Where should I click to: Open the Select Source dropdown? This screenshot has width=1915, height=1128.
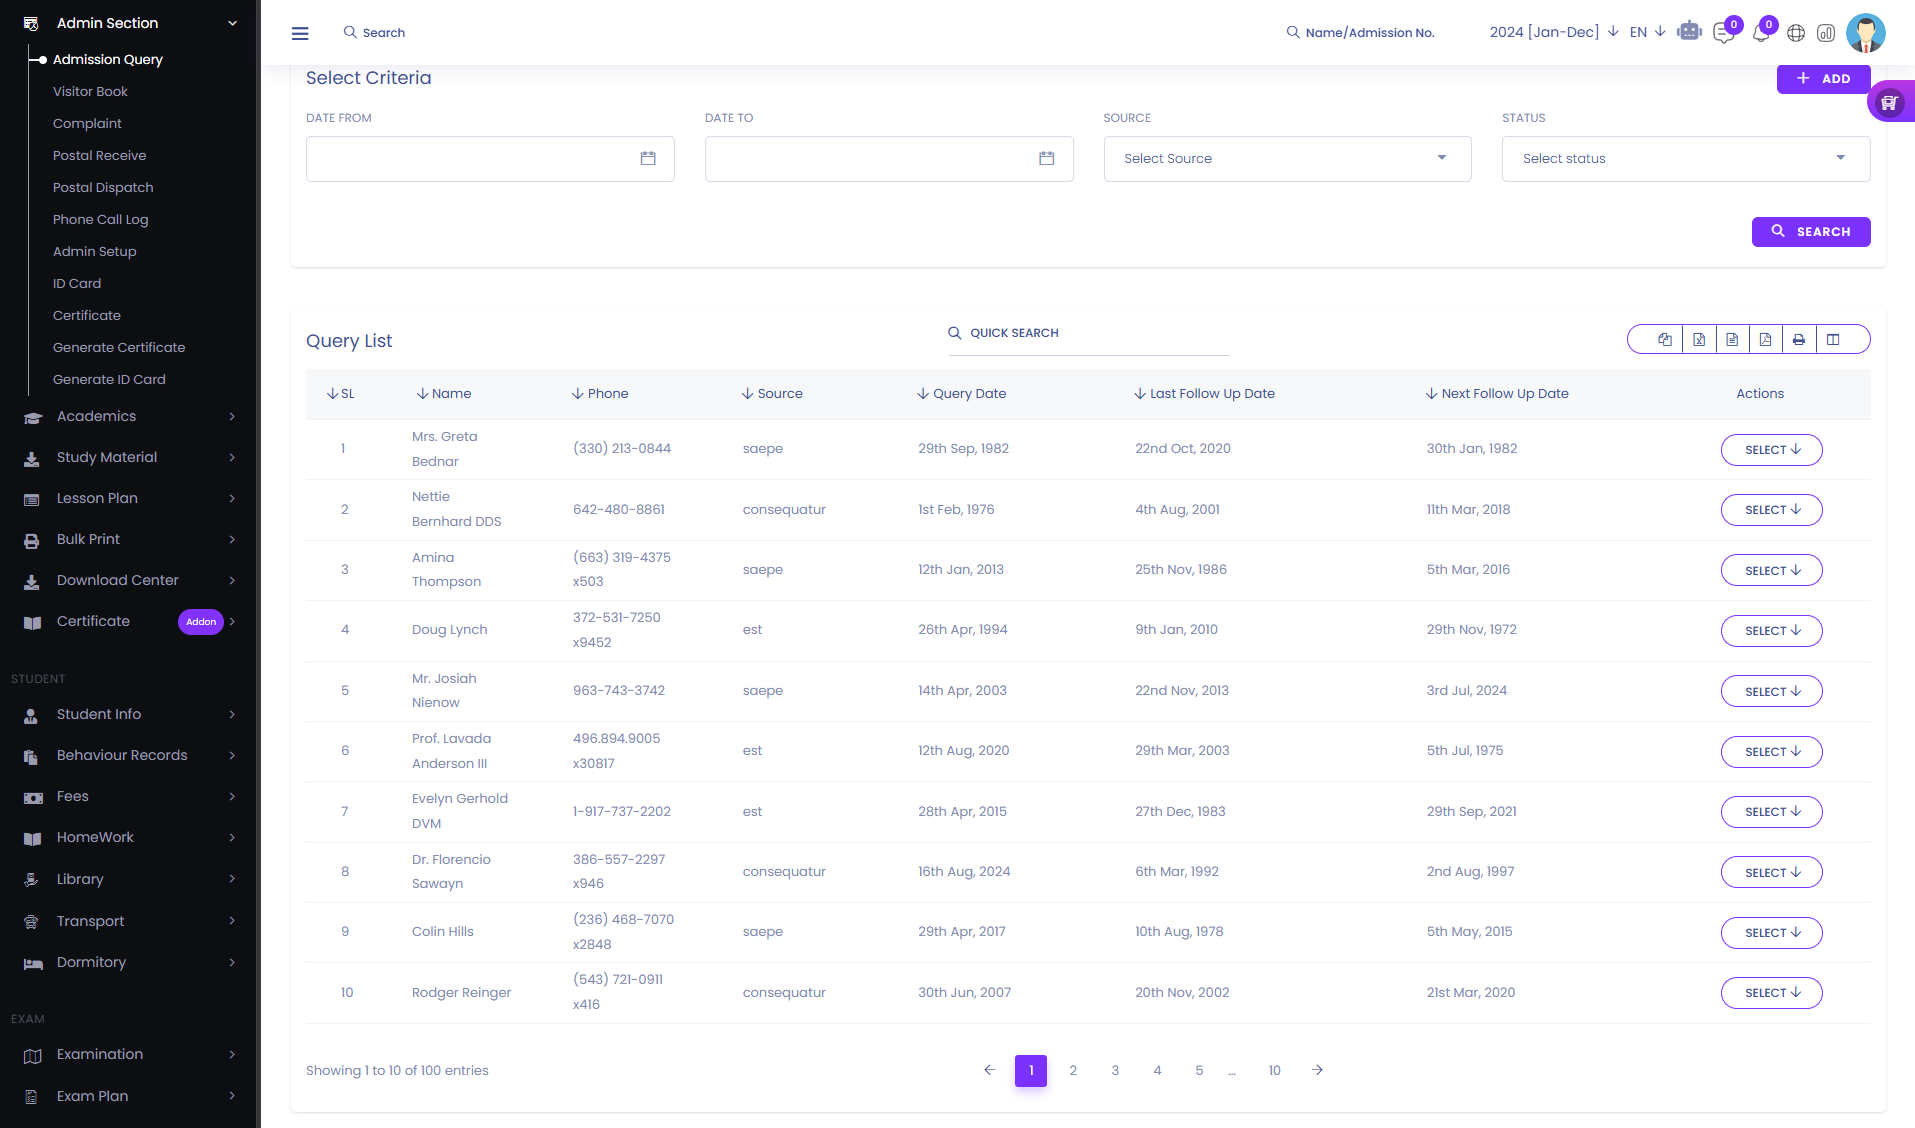1287,158
